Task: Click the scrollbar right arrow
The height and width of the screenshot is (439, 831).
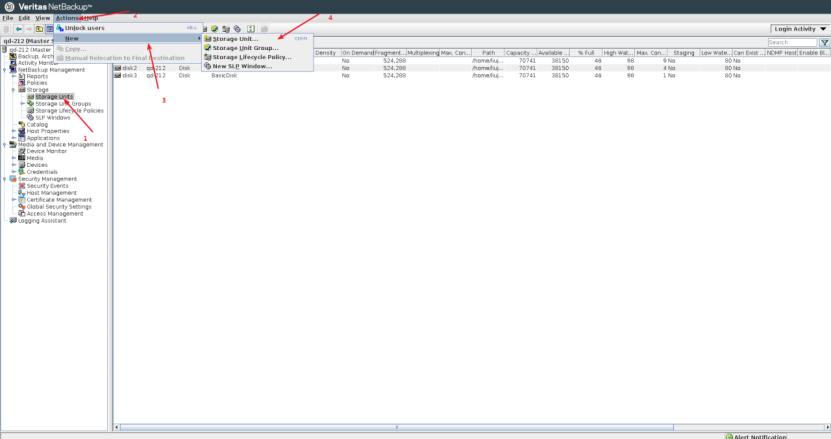Action: pos(827,427)
